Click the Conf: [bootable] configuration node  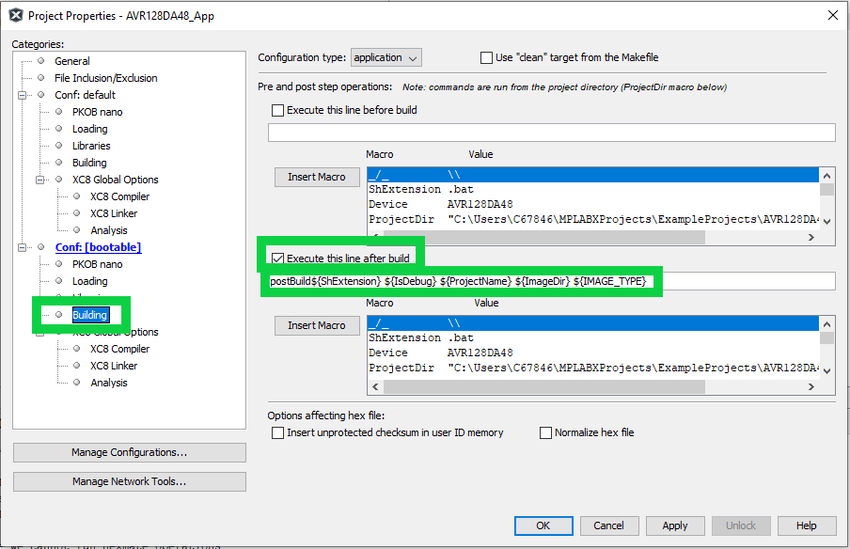(97, 247)
